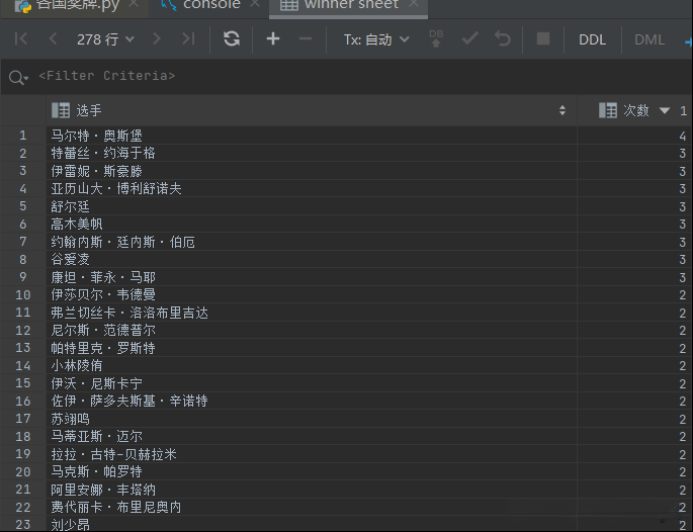Toggle sort arrows on 选手 column
The width and height of the screenshot is (693, 532).
(562, 110)
